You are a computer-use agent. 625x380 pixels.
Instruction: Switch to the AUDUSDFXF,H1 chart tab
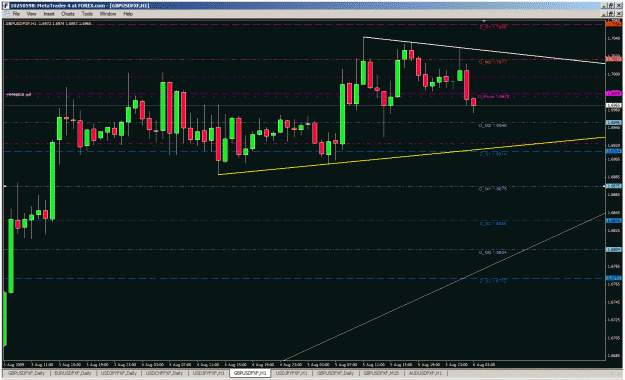pos(425,373)
